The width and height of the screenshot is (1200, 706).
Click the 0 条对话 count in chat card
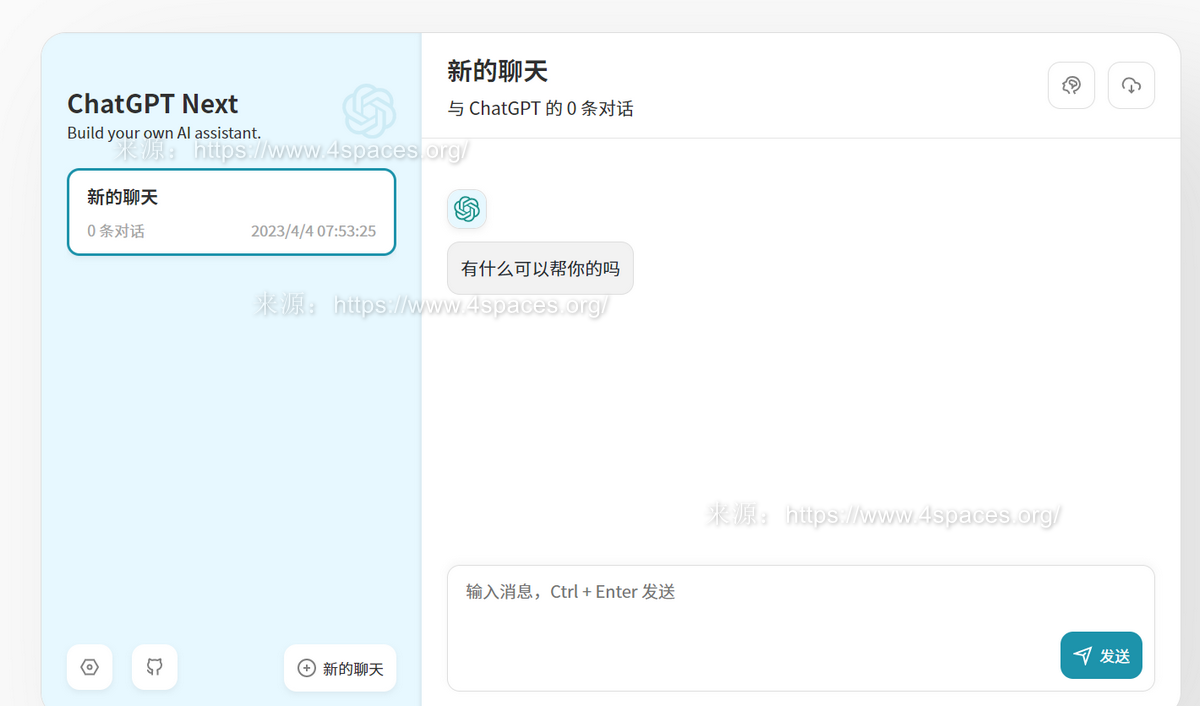pyautogui.click(x=116, y=231)
